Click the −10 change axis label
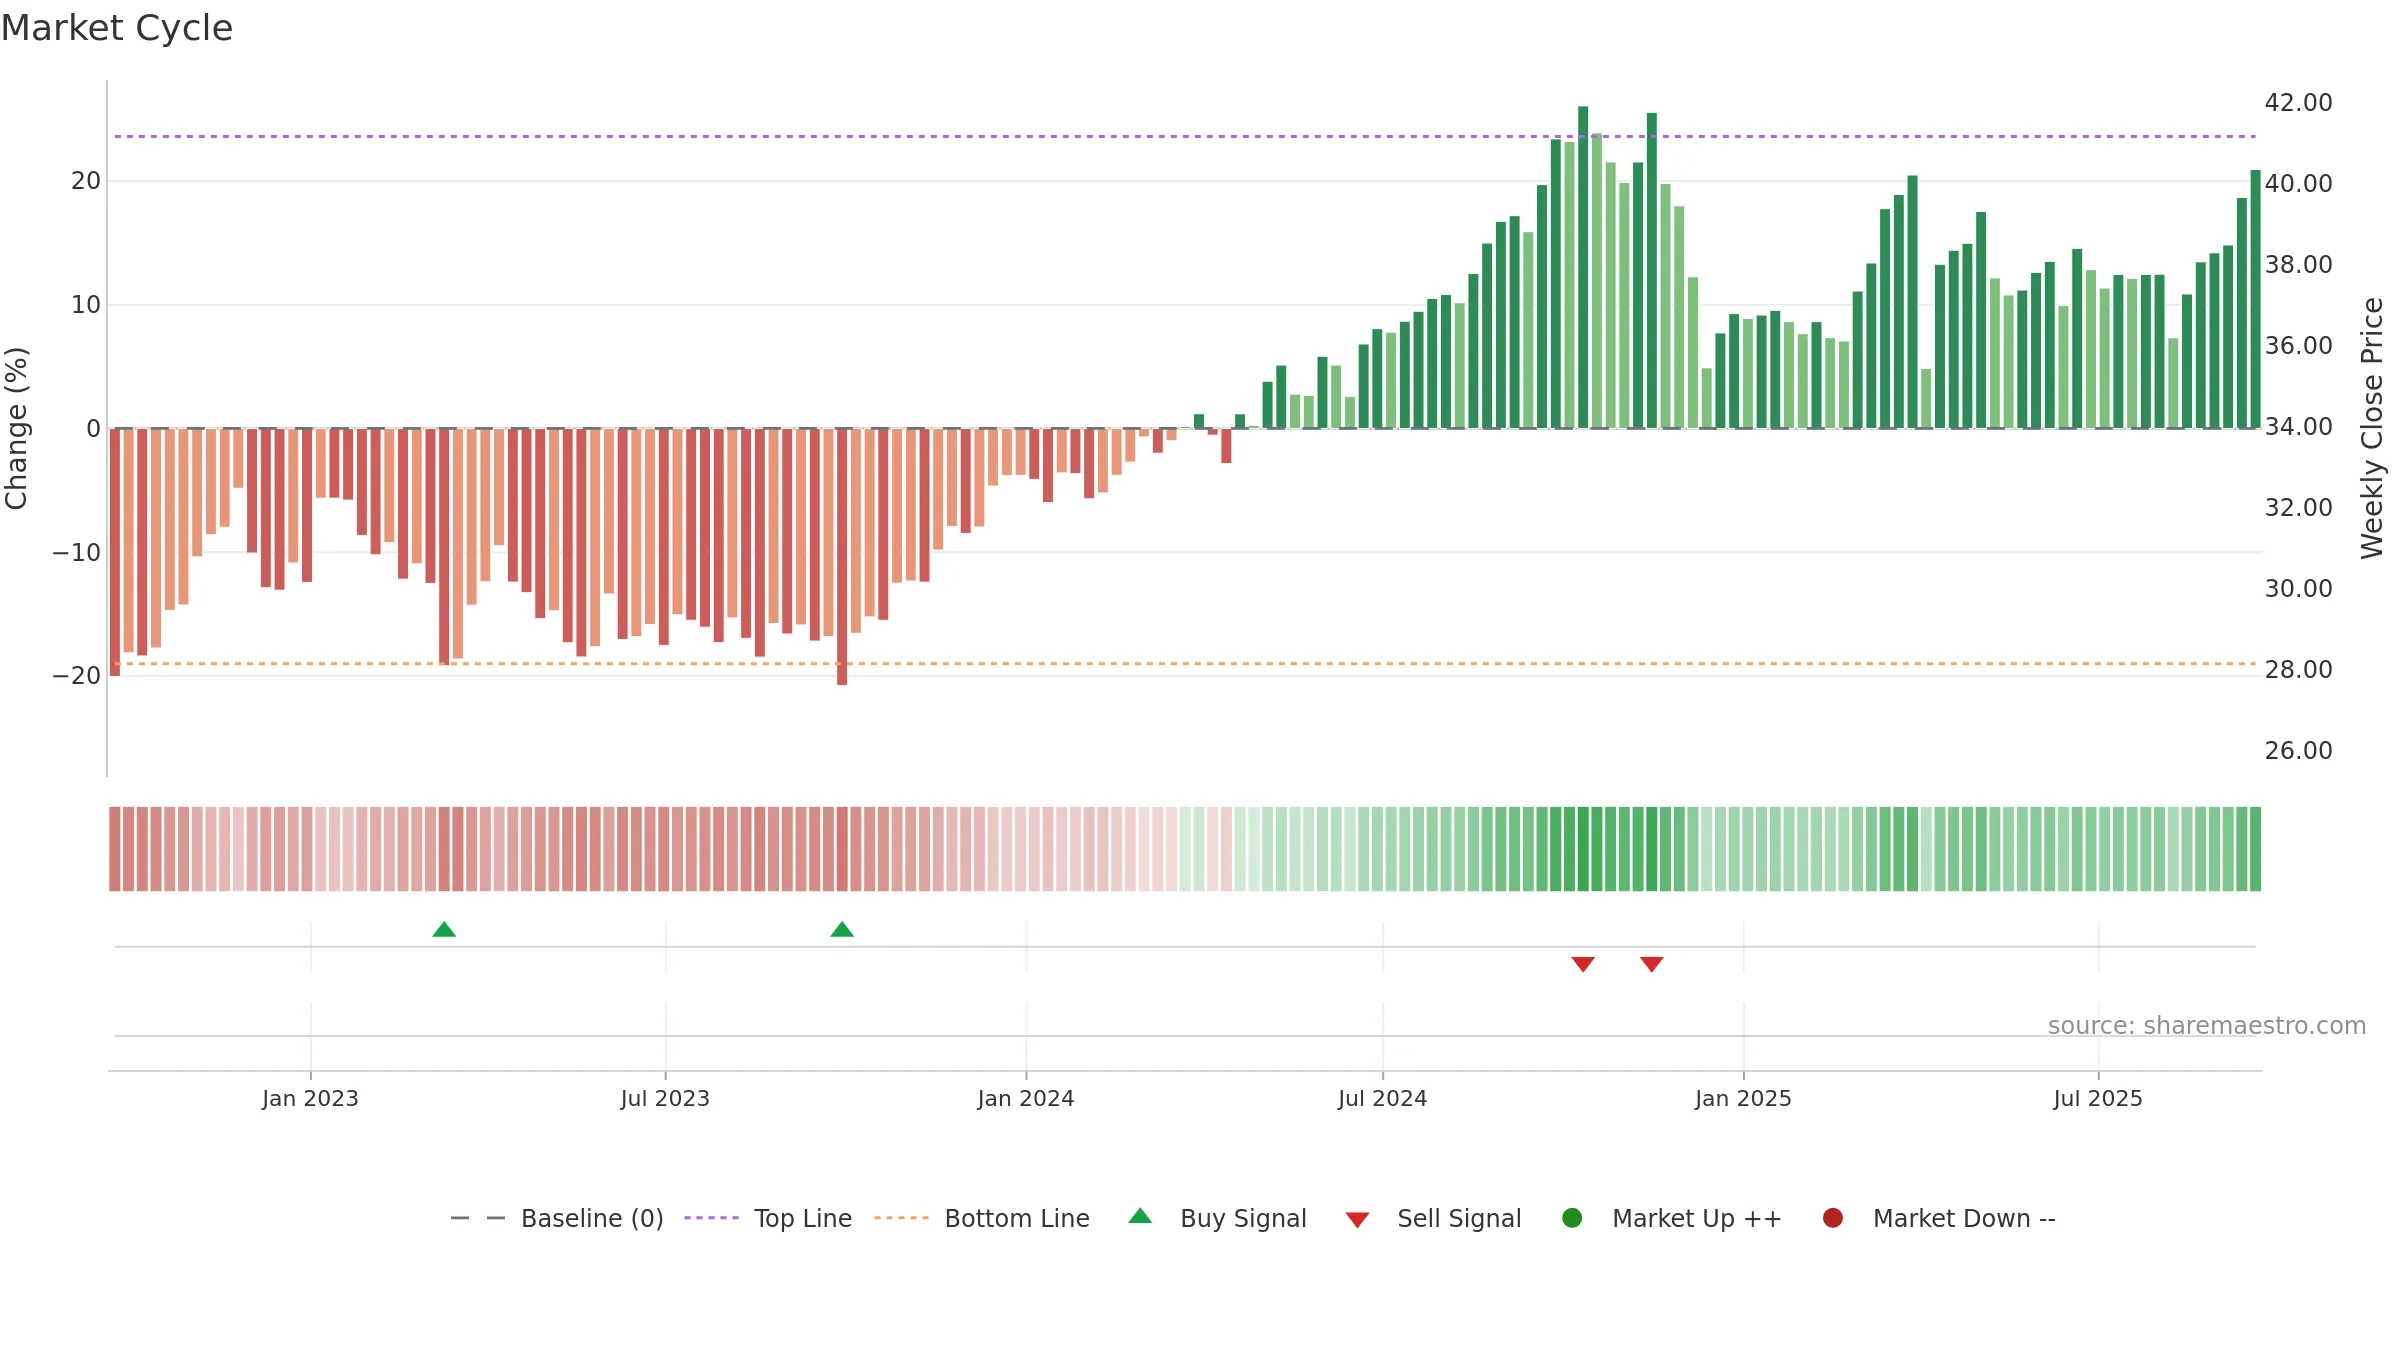This screenshot has width=2400, height=1350. [x=77, y=552]
